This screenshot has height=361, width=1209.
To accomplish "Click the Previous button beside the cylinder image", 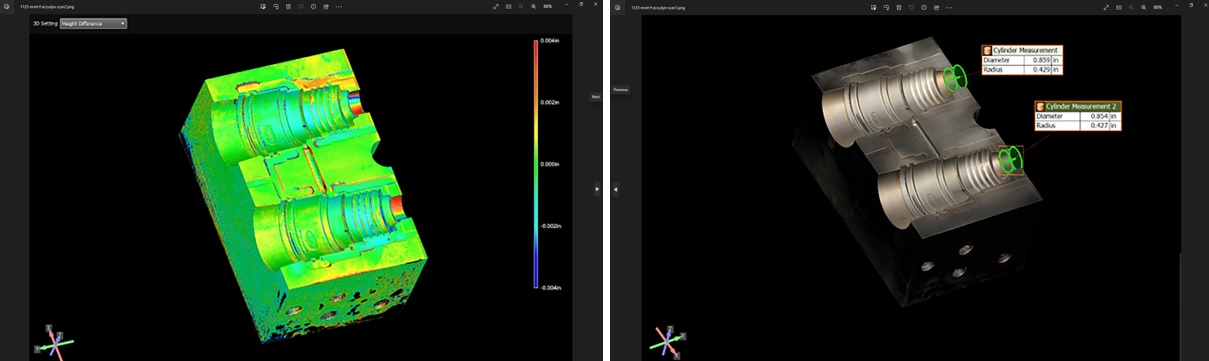I will click(x=620, y=89).
